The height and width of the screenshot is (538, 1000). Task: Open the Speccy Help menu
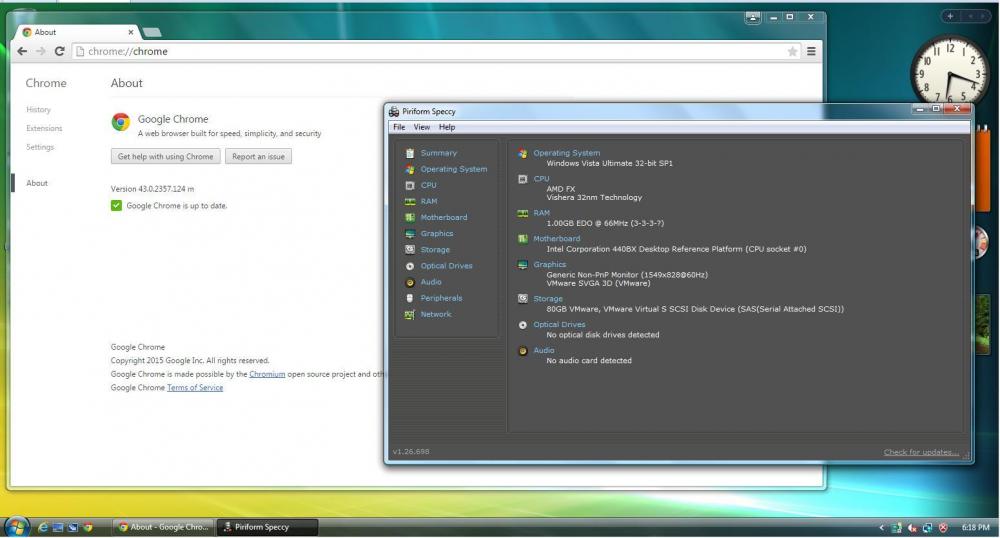[x=447, y=127]
